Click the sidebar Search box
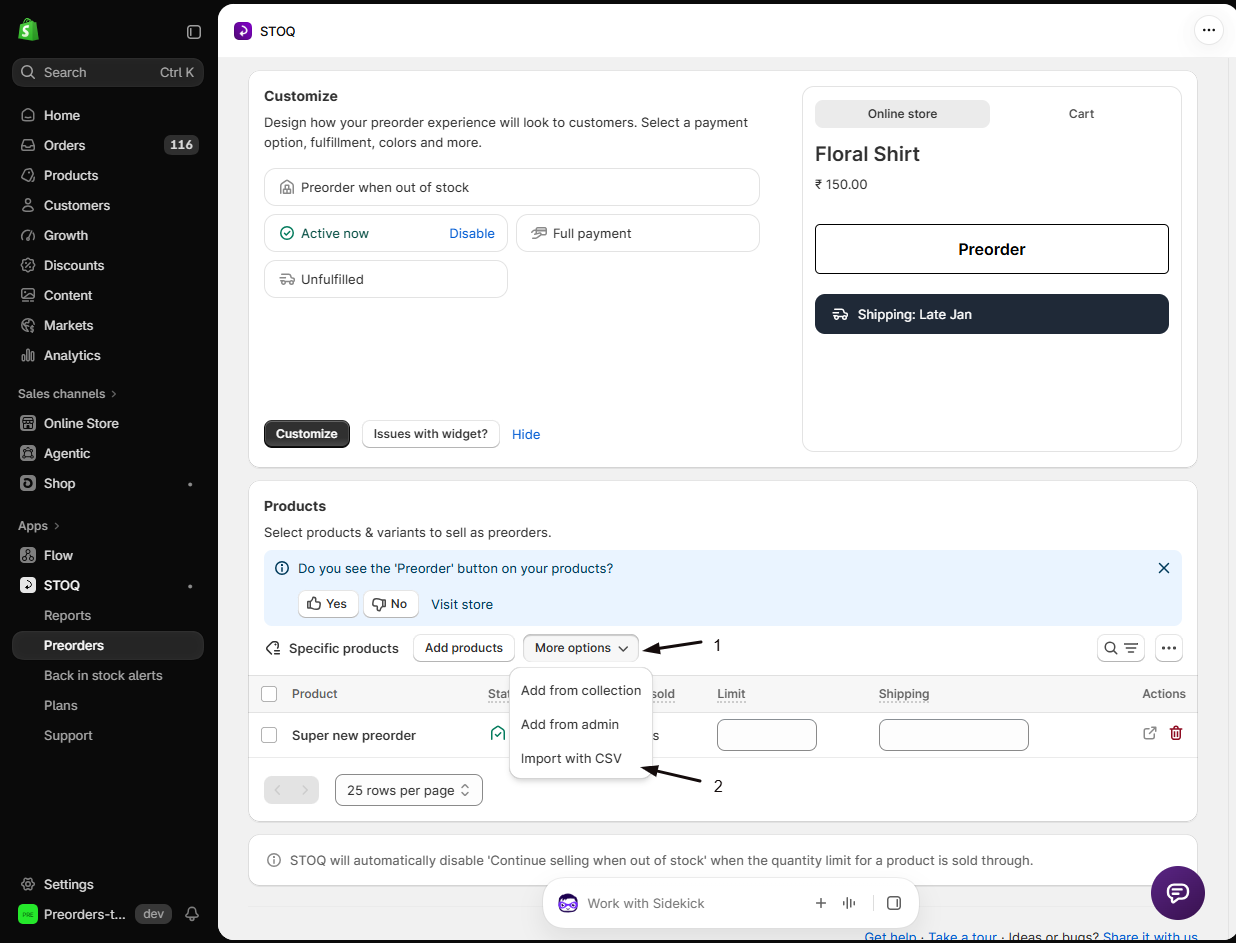Screen dimensions: 1236x943 (x=108, y=72)
